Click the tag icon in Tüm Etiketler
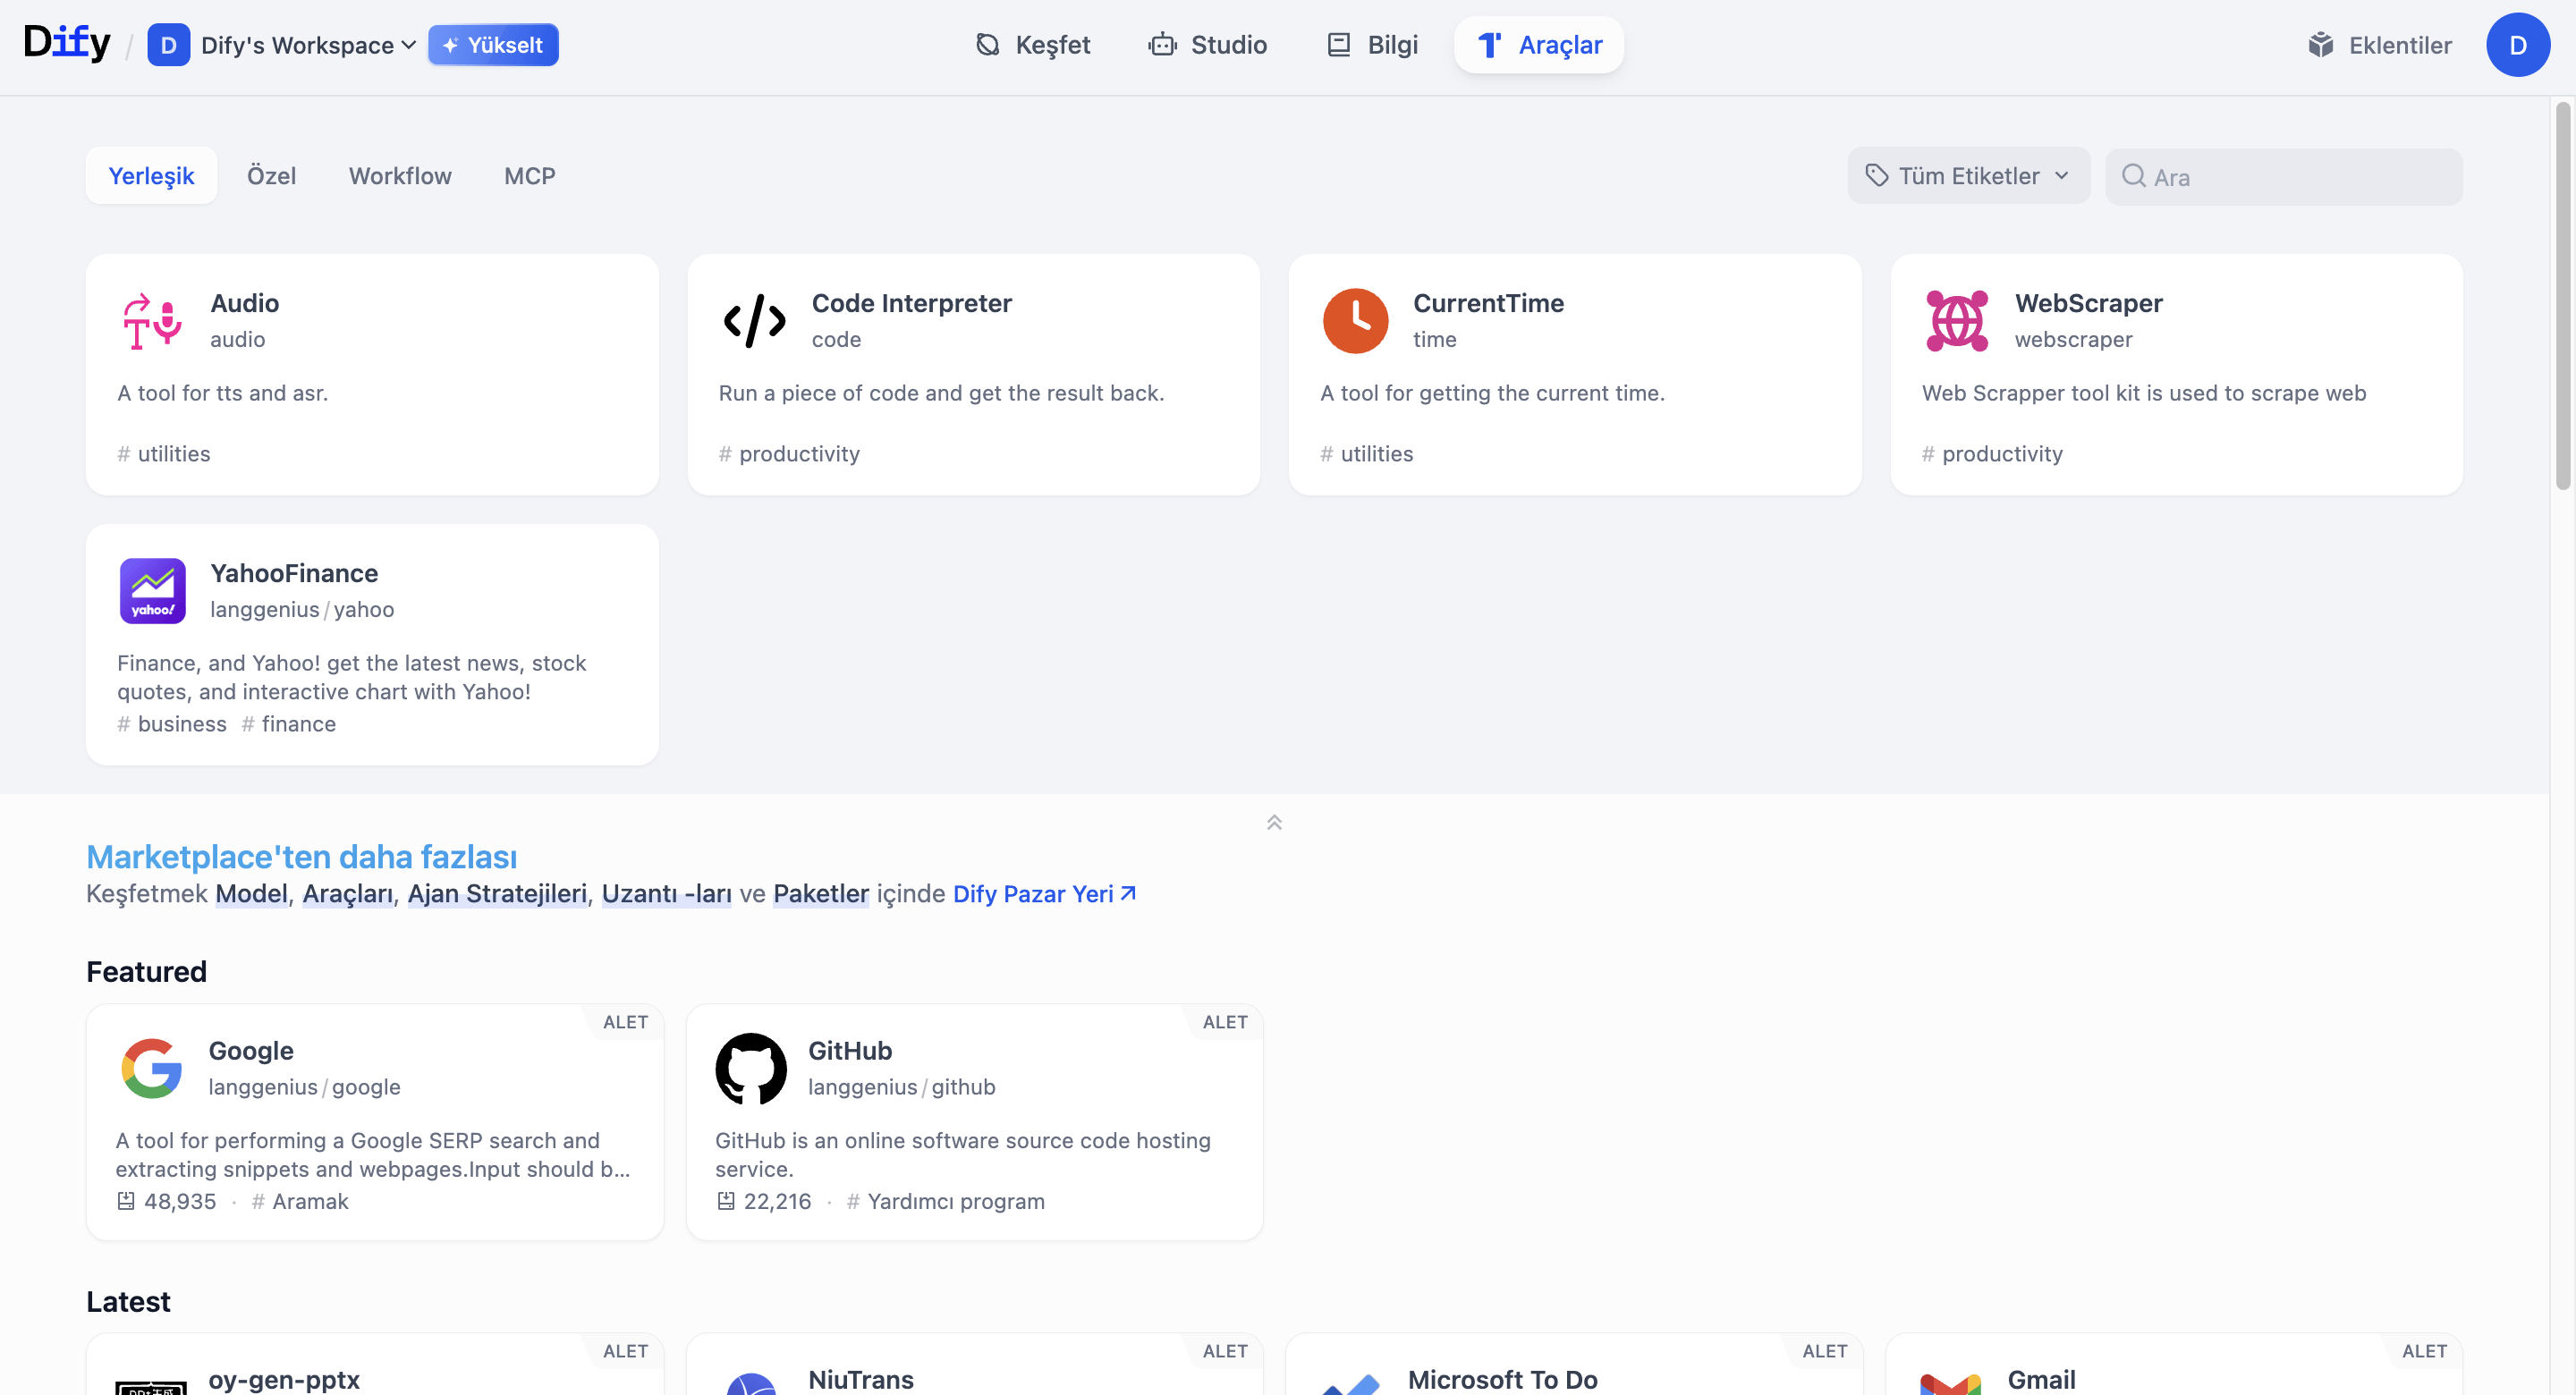This screenshot has width=2576, height=1395. (1876, 175)
